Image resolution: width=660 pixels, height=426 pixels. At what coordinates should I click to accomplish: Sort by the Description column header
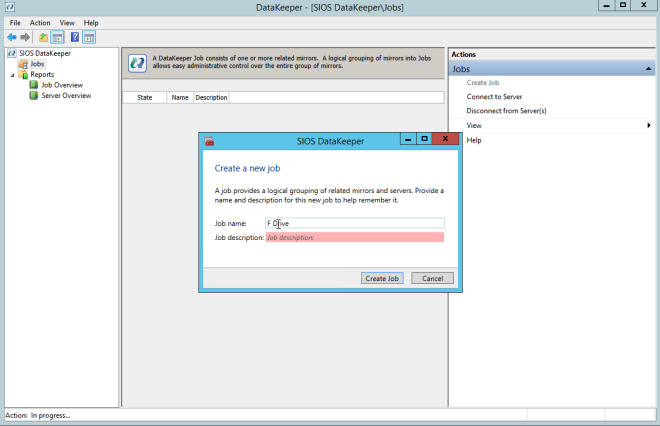(x=211, y=98)
